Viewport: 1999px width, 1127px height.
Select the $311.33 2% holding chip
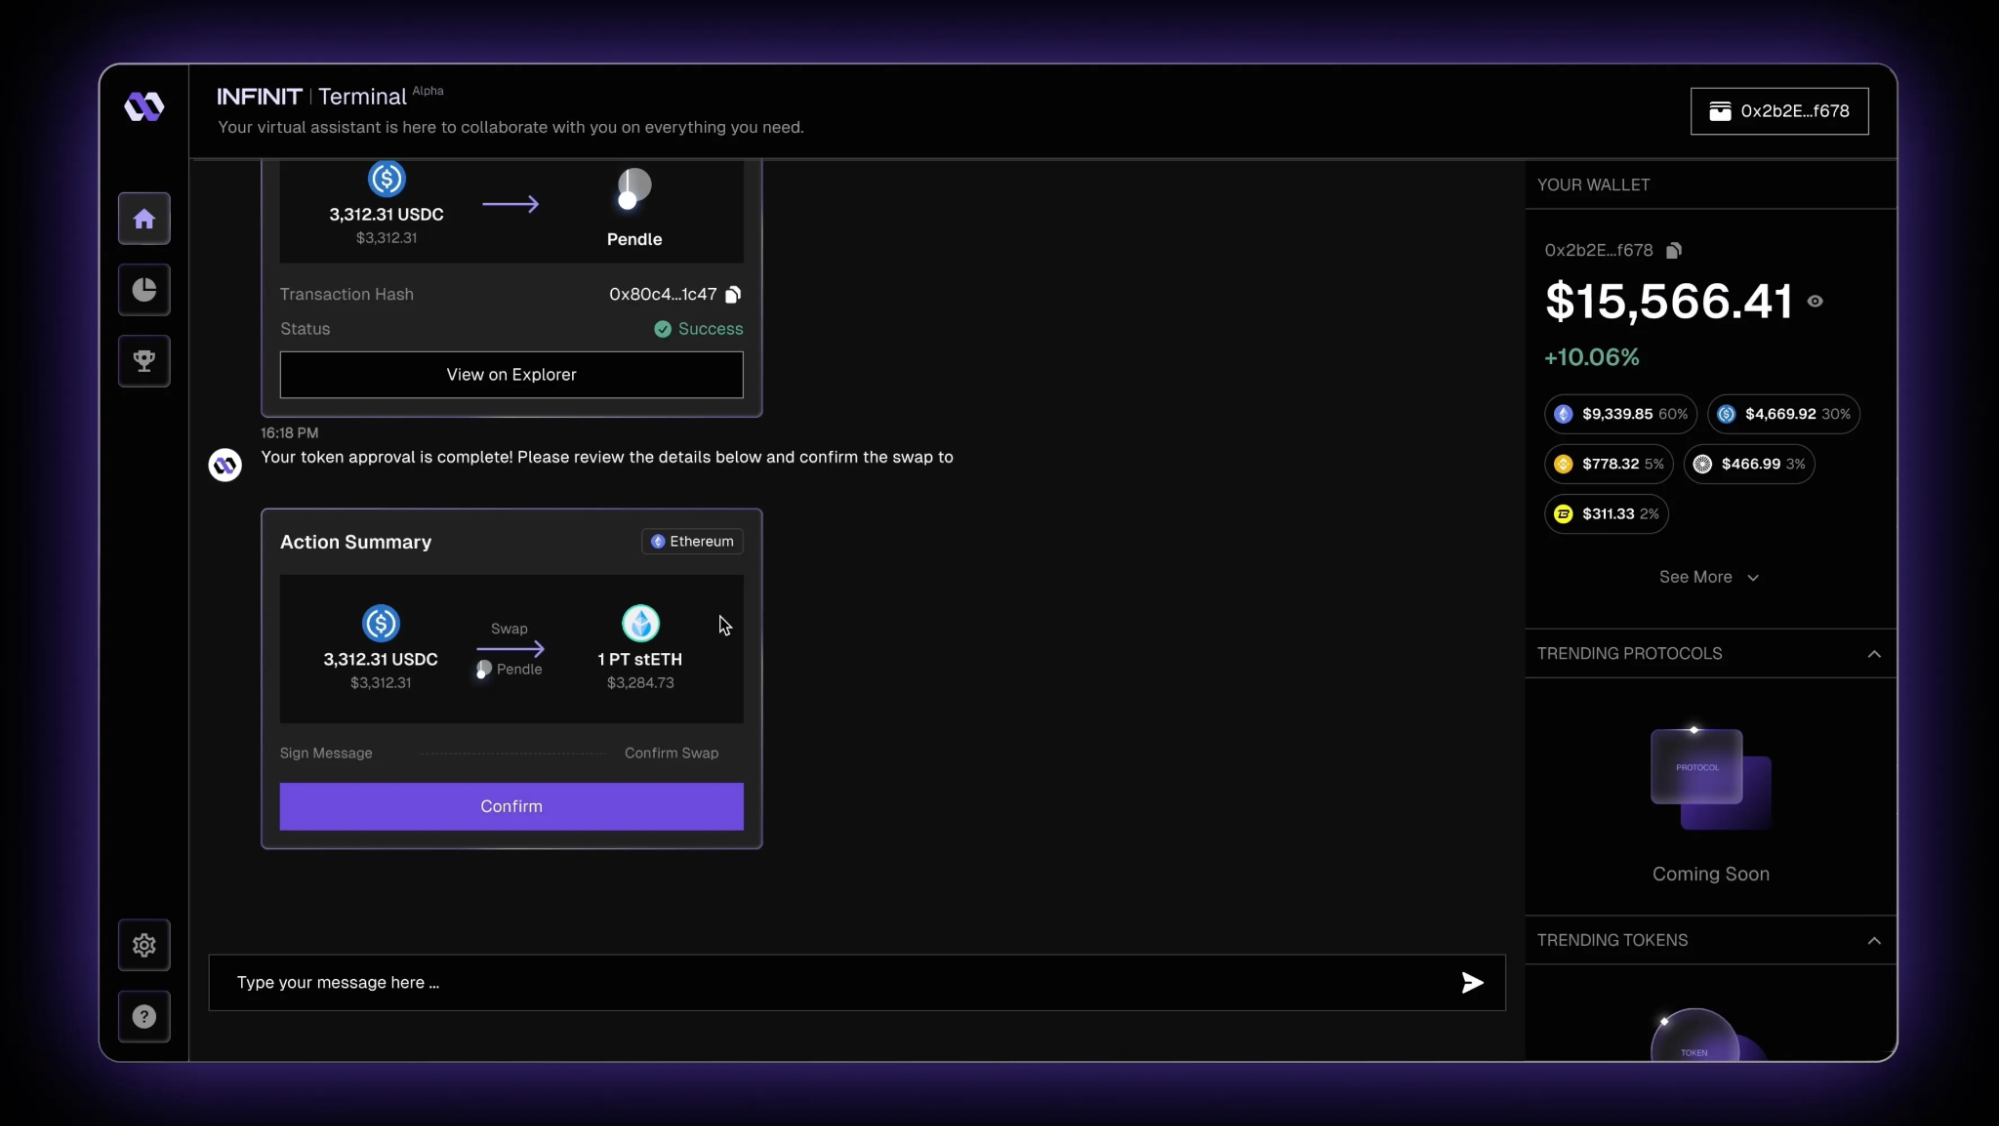tap(1606, 514)
